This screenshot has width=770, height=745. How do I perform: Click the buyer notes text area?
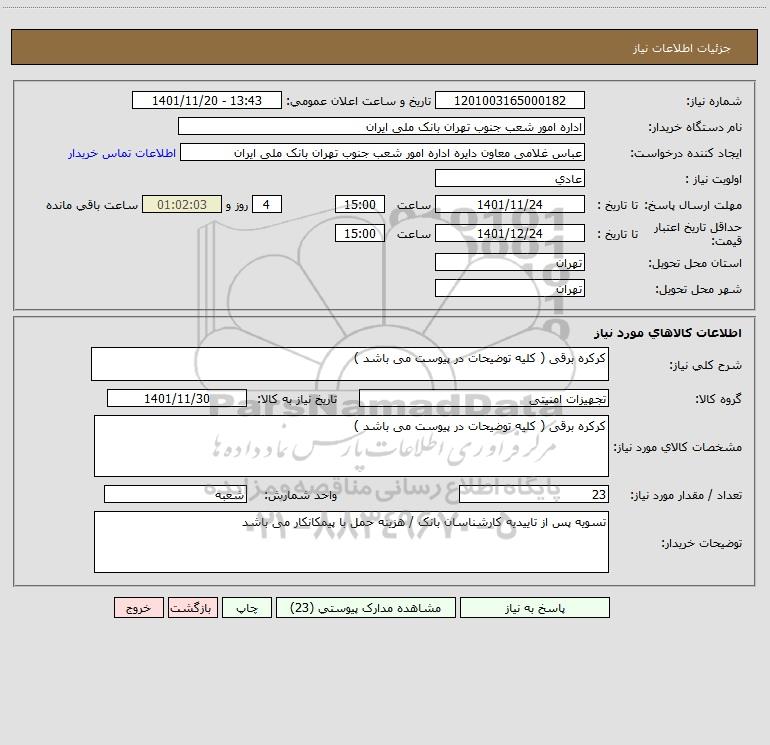coord(351,542)
